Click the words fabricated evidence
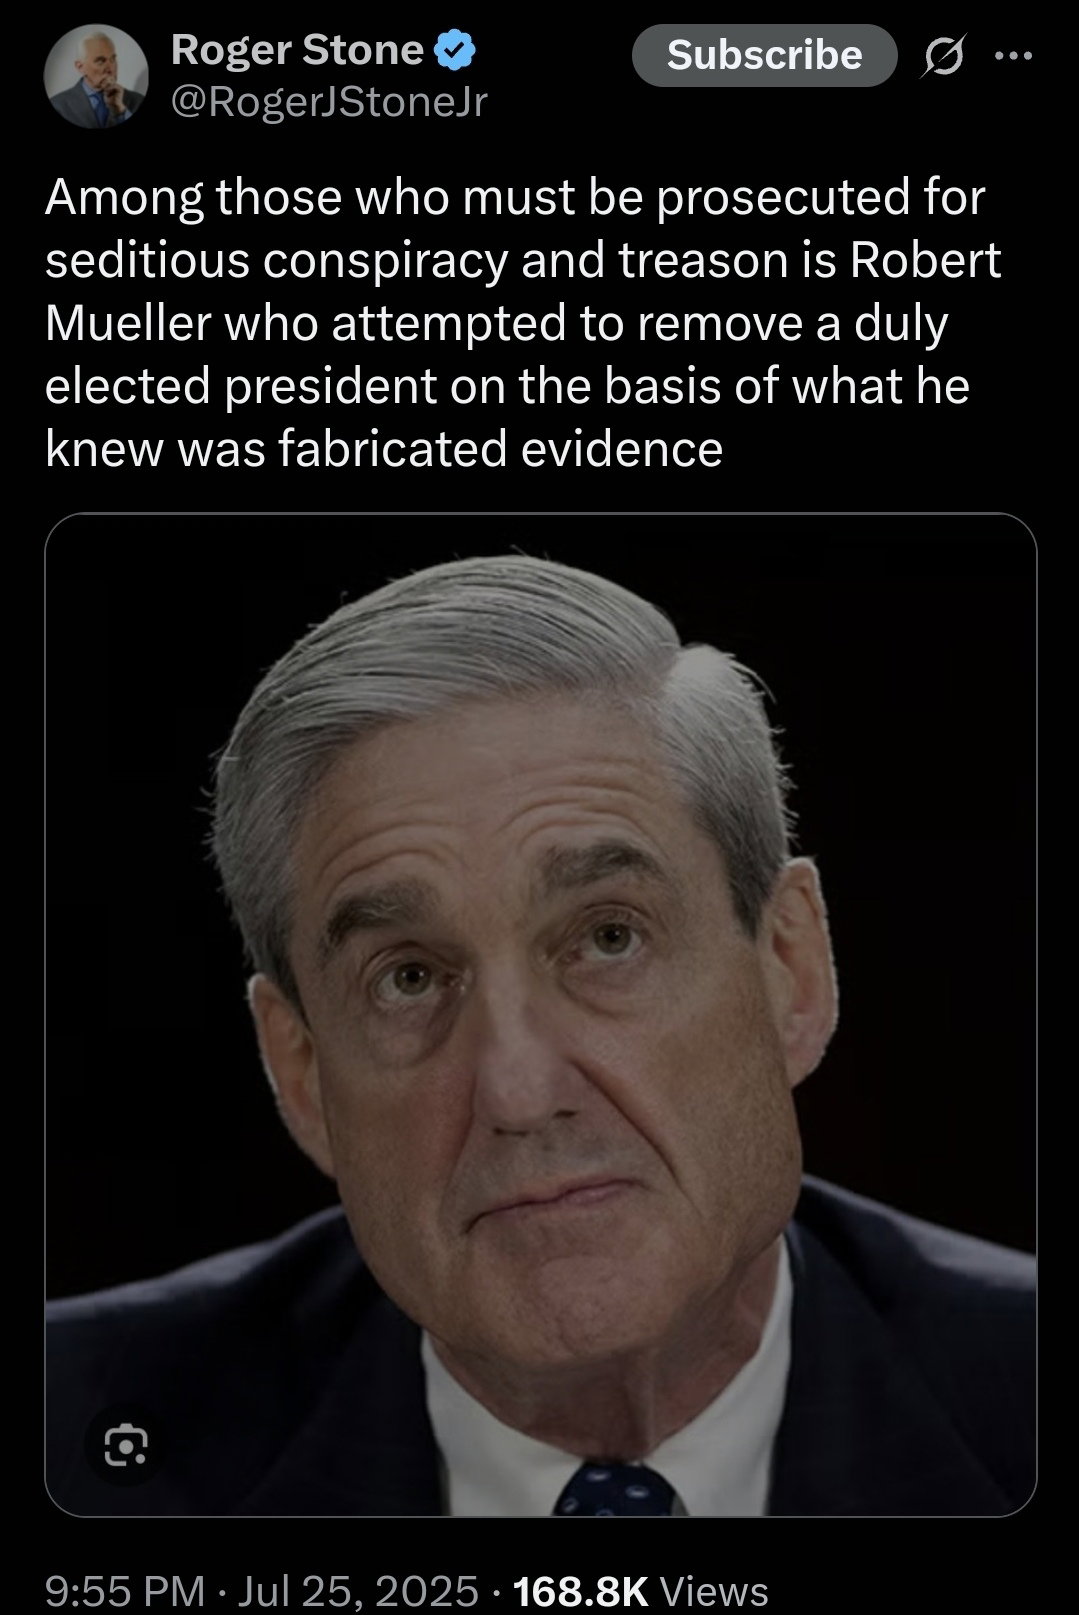The height and width of the screenshot is (1615, 1079). click(500, 448)
